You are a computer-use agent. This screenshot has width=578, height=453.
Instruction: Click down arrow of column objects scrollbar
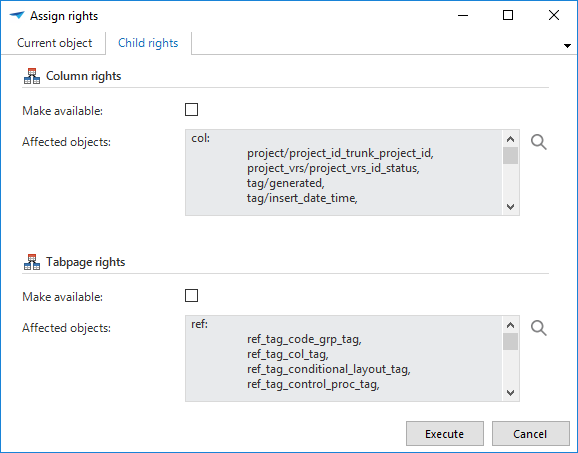[x=511, y=207]
